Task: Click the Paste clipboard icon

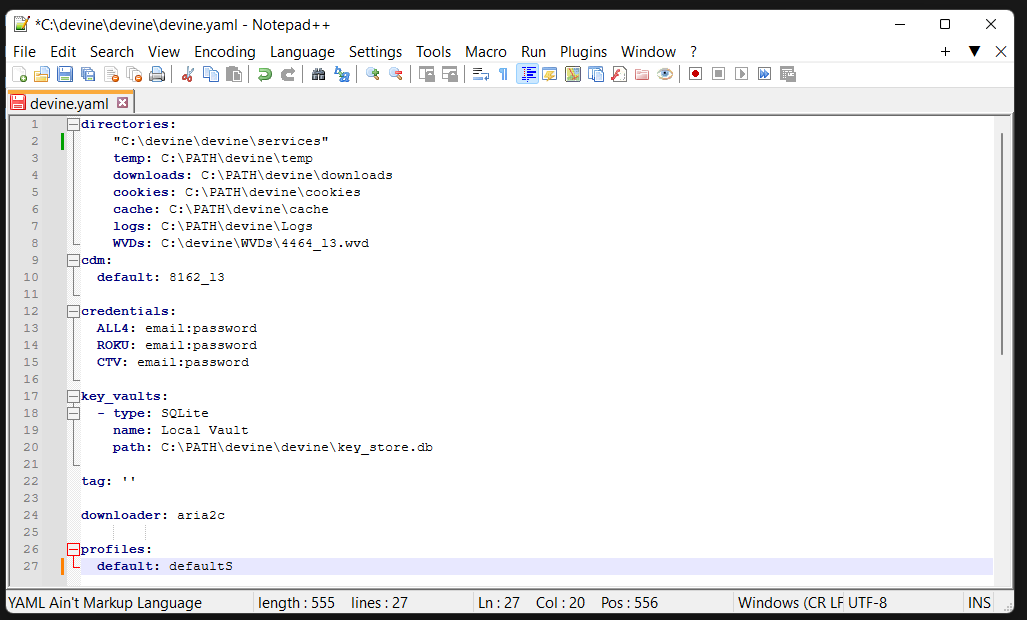Action: click(234, 74)
